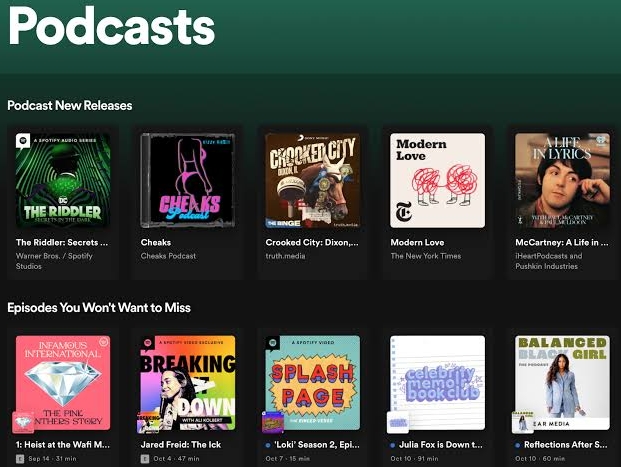Open McCartney A Life in Lyrics cover
The width and height of the screenshot is (621, 467).
(562, 180)
